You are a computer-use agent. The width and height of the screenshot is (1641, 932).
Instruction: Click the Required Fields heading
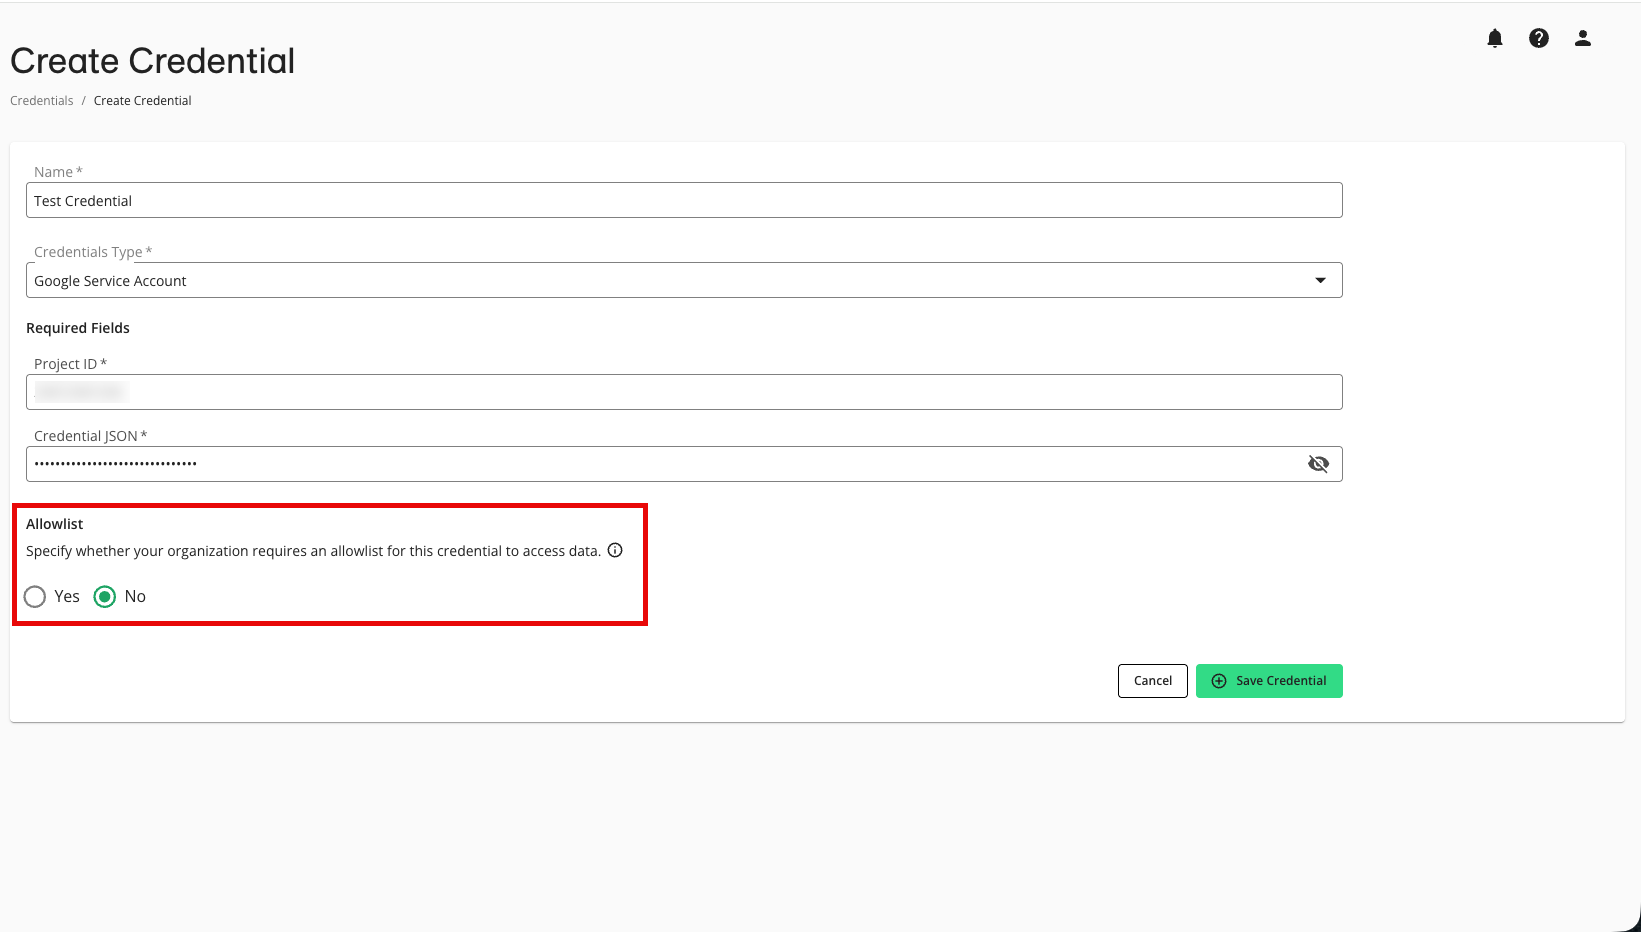tap(78, 328)
